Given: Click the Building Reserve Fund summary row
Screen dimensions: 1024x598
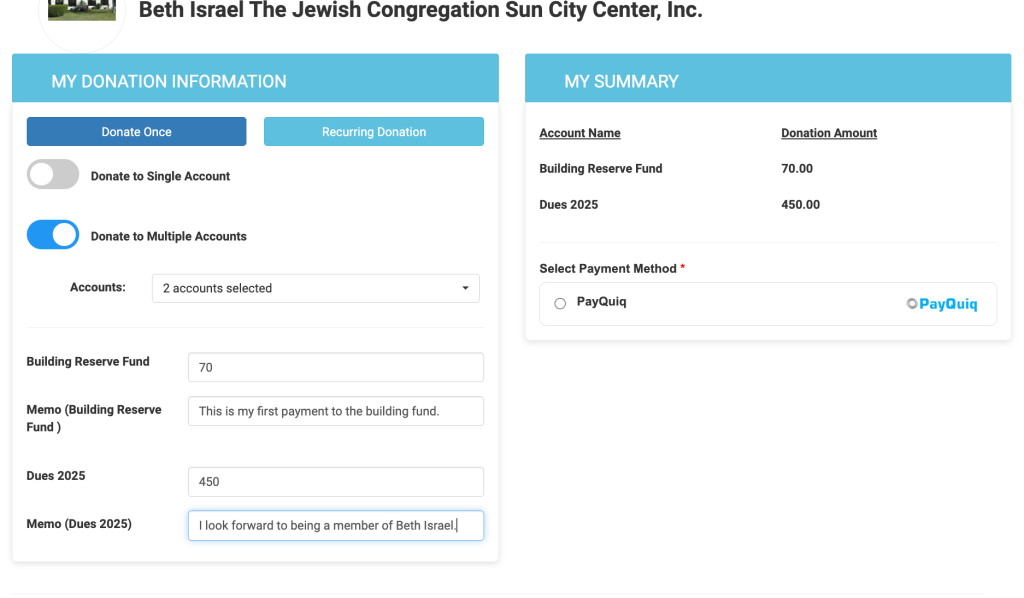Looking at the screenshot, I should (x=601, y=169).
